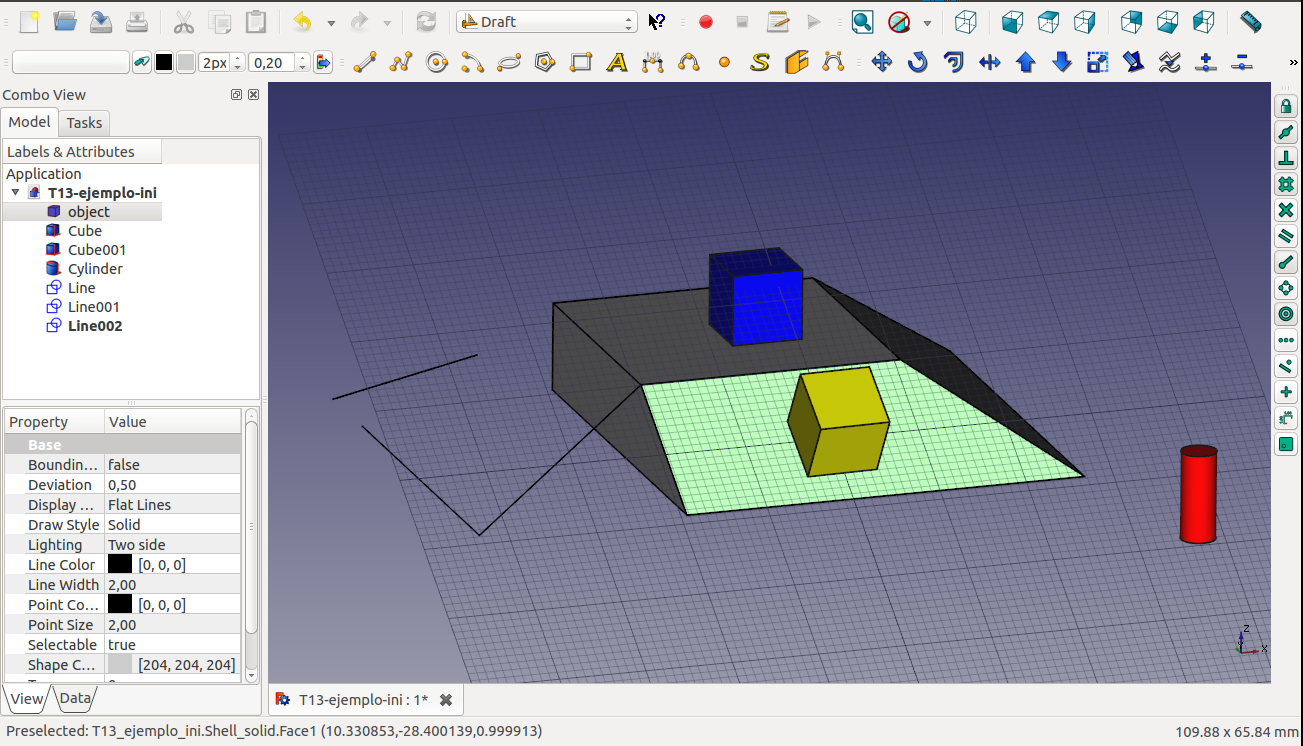The height and width of the screenshot is (746, 1303).
Task: Click the Macro record red button
Action: (706, 22)
